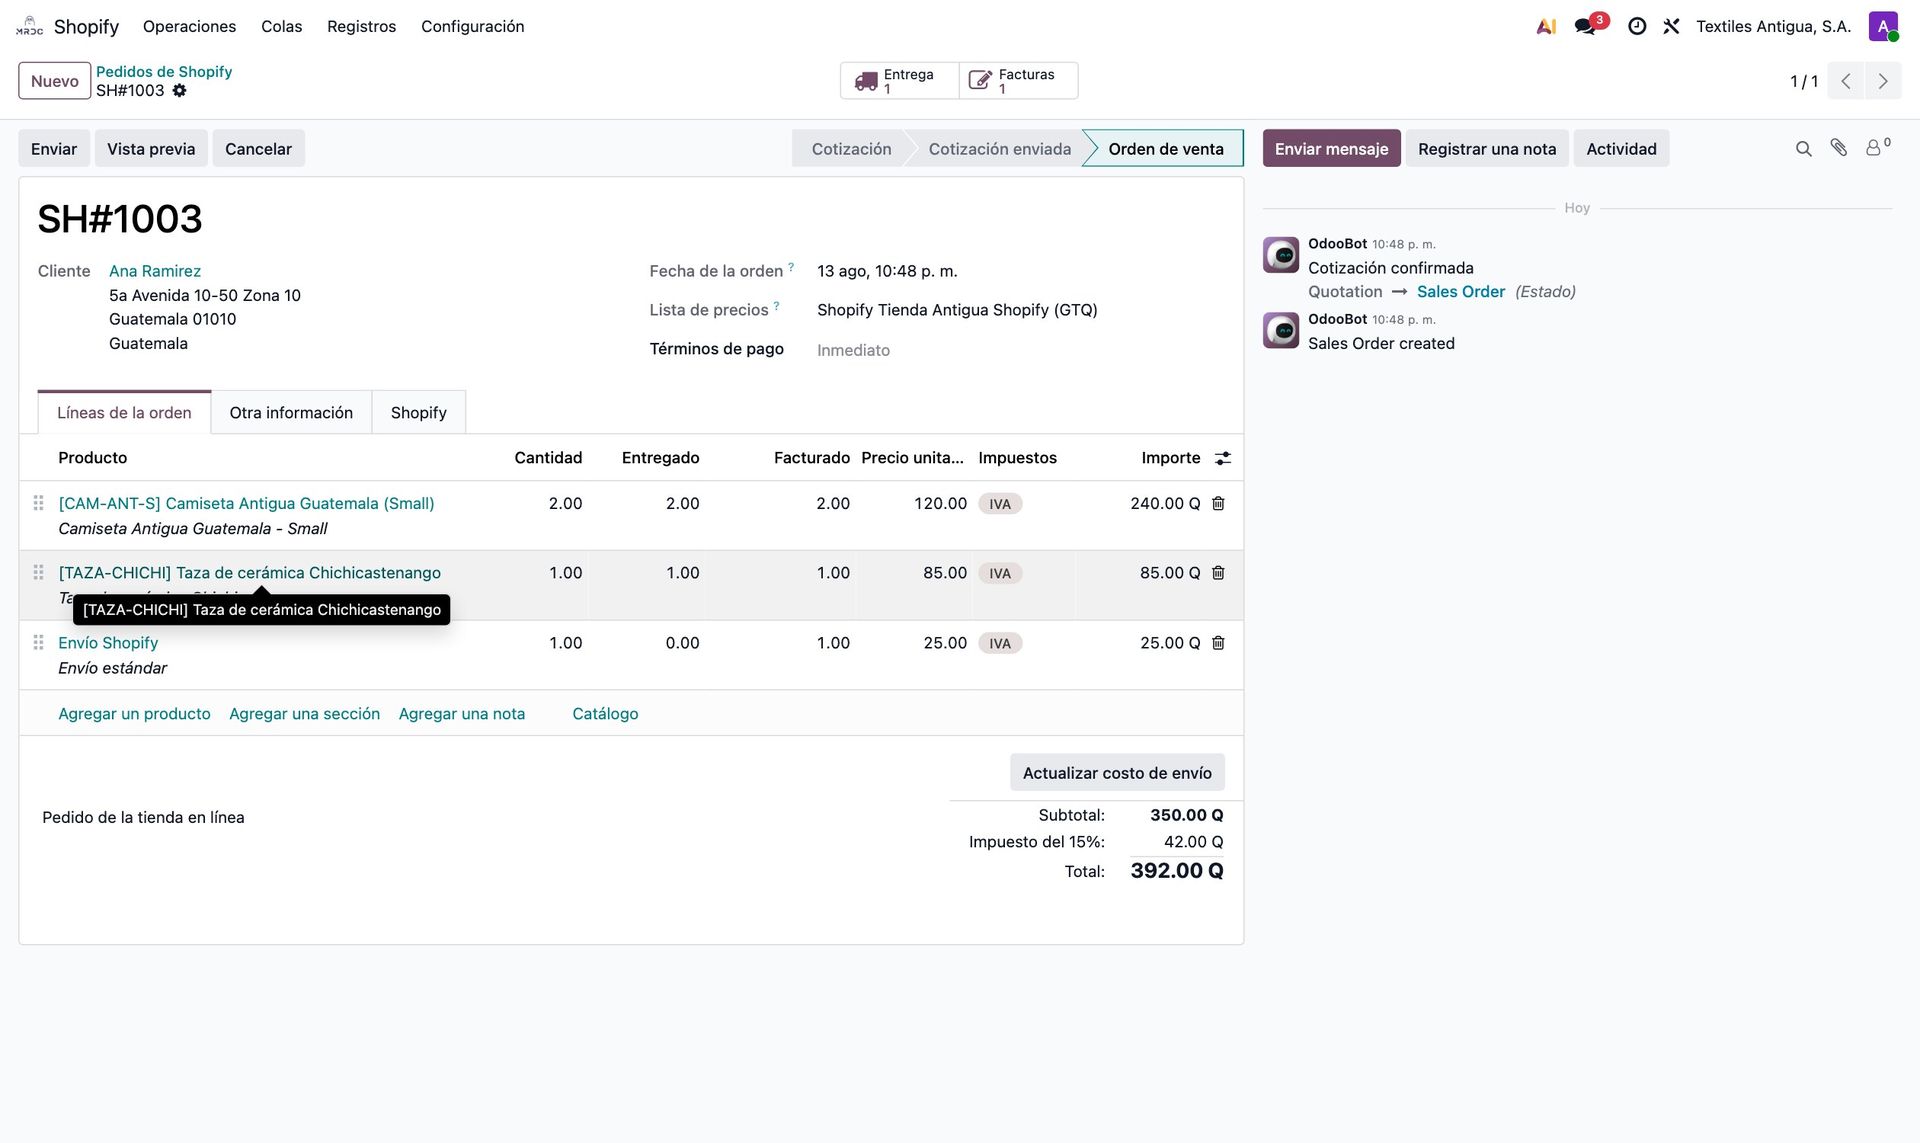Click Agregar una nota

point(461,714)
